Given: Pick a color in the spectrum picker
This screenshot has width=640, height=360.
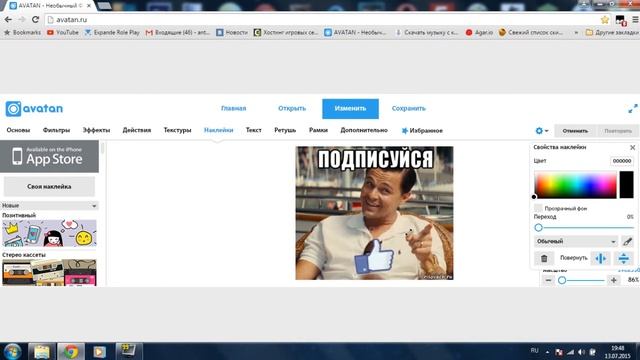Looking at the screenshot, I should 576,185.
